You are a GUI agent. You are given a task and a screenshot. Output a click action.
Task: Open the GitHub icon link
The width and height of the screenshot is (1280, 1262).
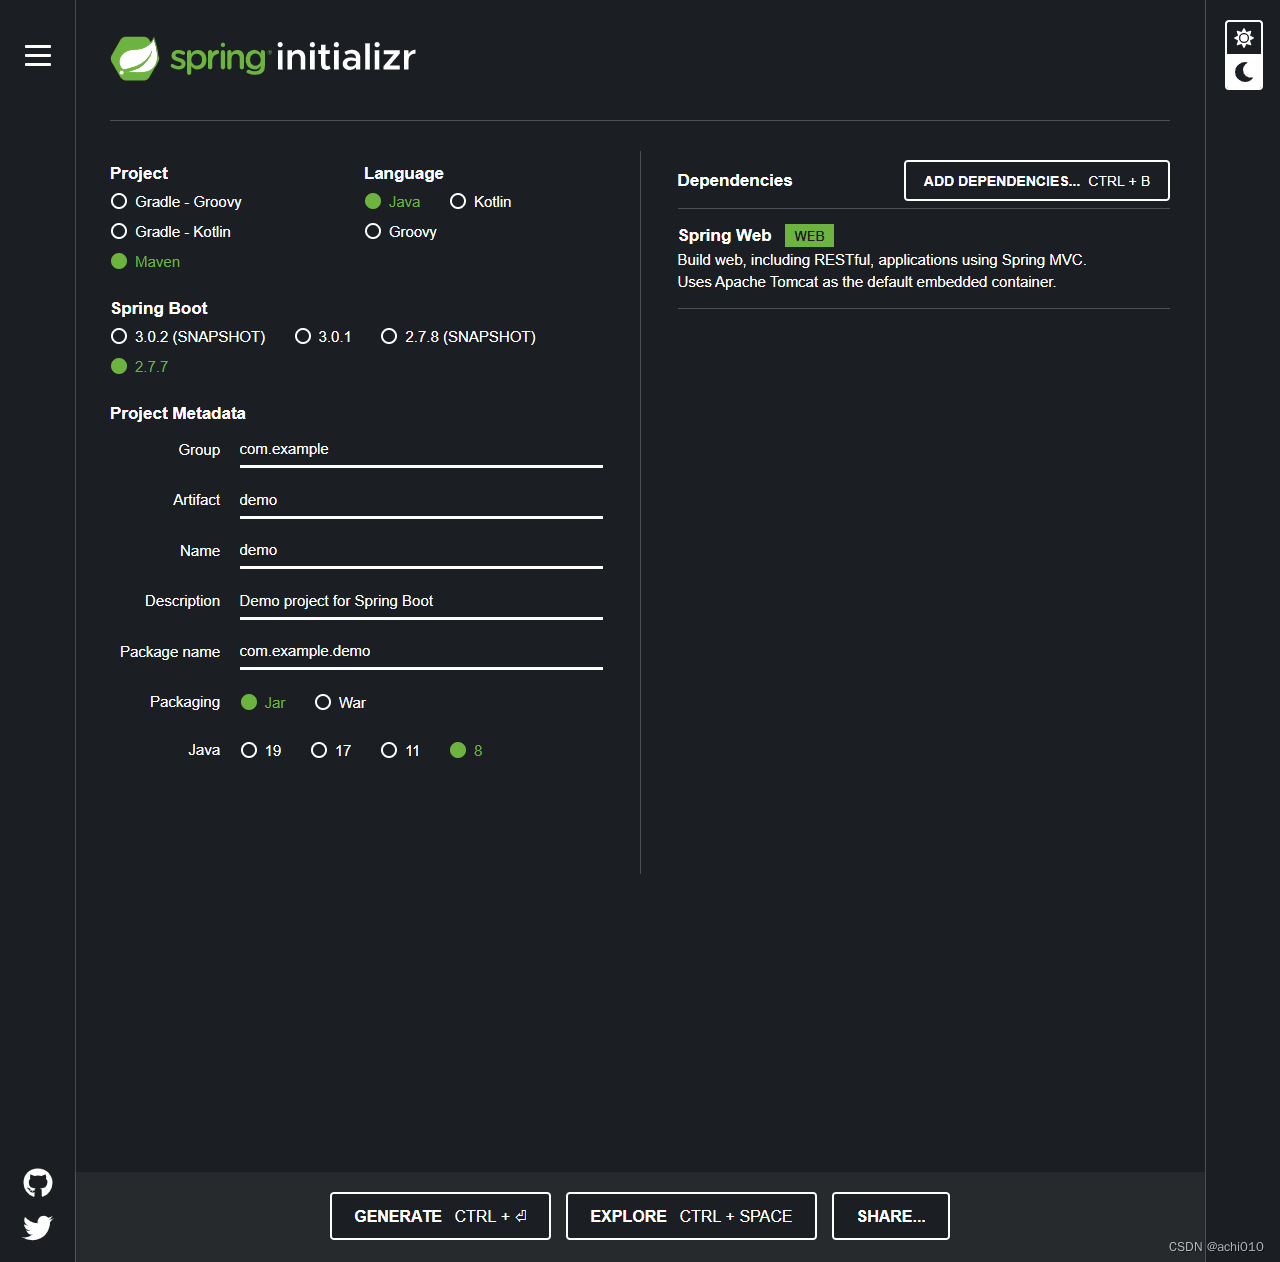pos(38,1183)
